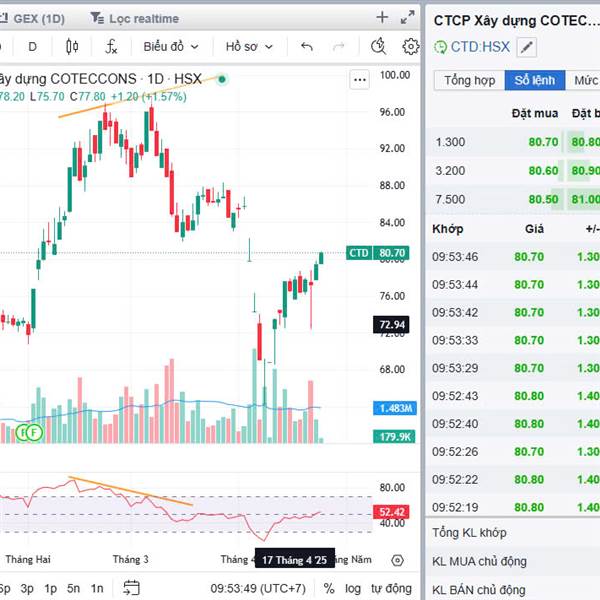Screen dimensions: 600x600
Task: Select the 1p date range
Action: pyautogui.click(x=51, y=588)
